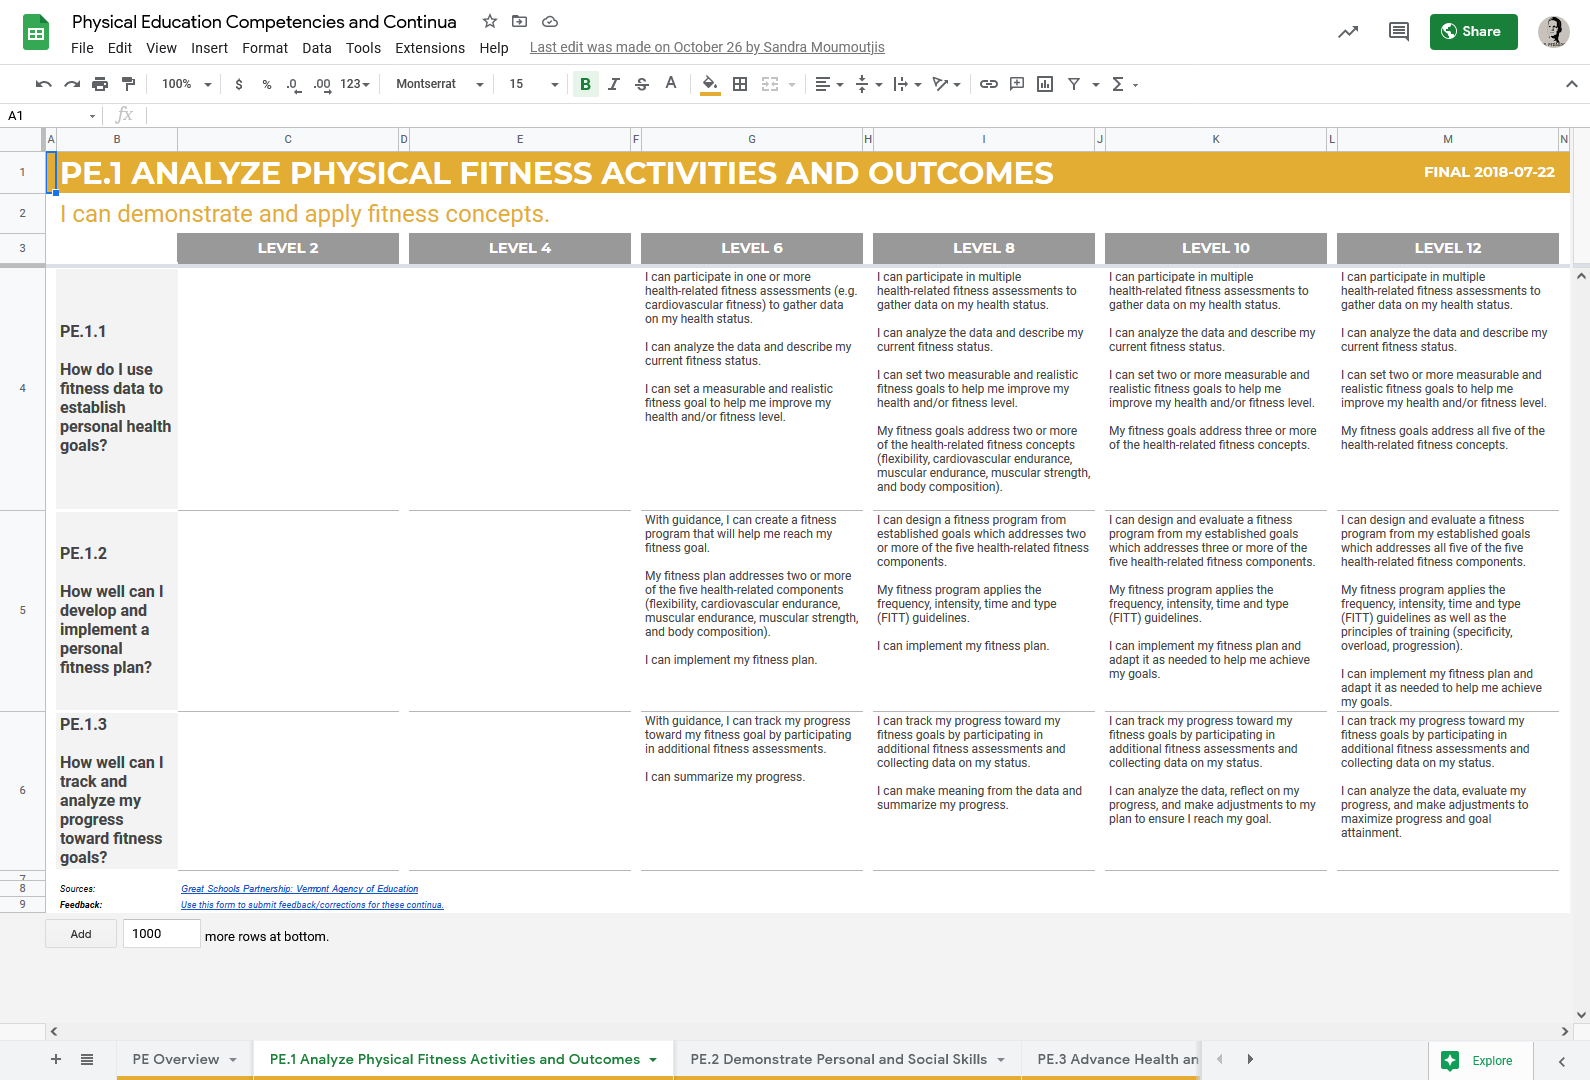Open comment history icon
1590x1080 pixels.
(x=1398, y=32)
